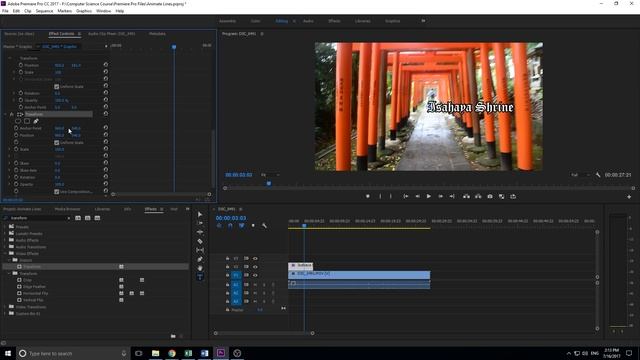Filter Effects by Accelerated Effects icon
This screenshot has width=640, height=360.
point(78,218)
